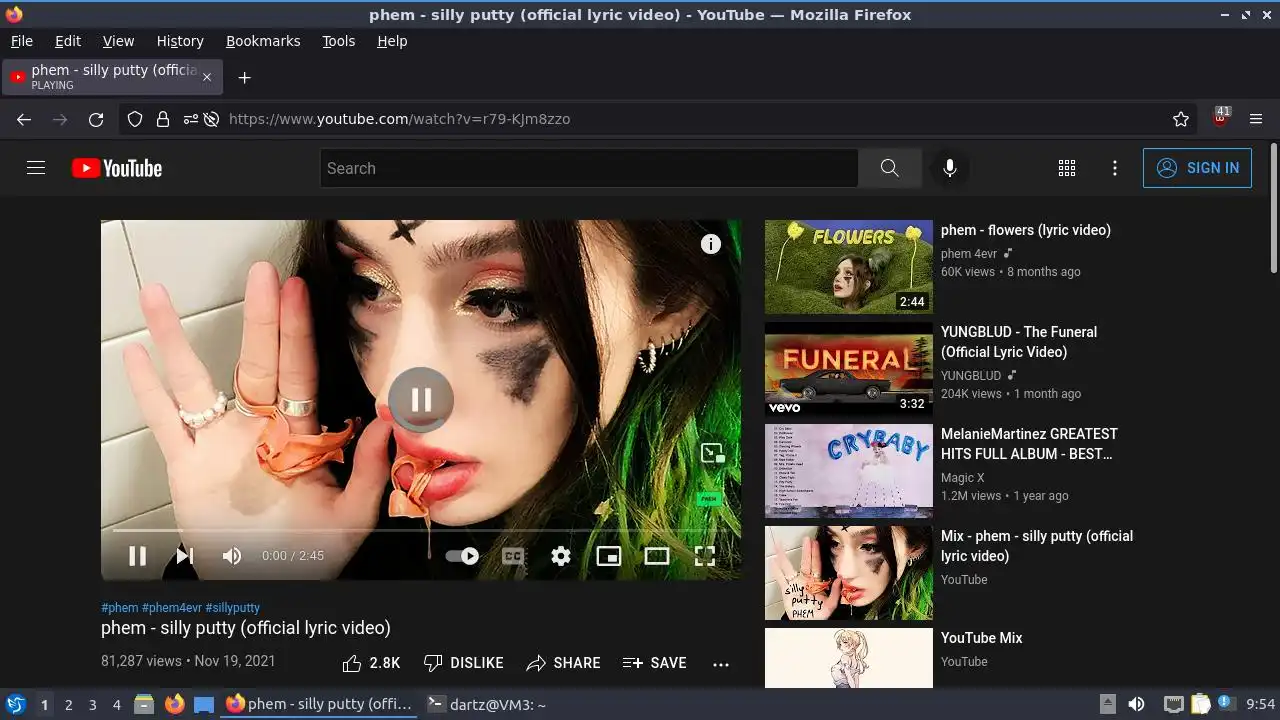Open the suggested video overlay icon
Viewport: 1280px width, 720px height.
(x=712, y=453)
